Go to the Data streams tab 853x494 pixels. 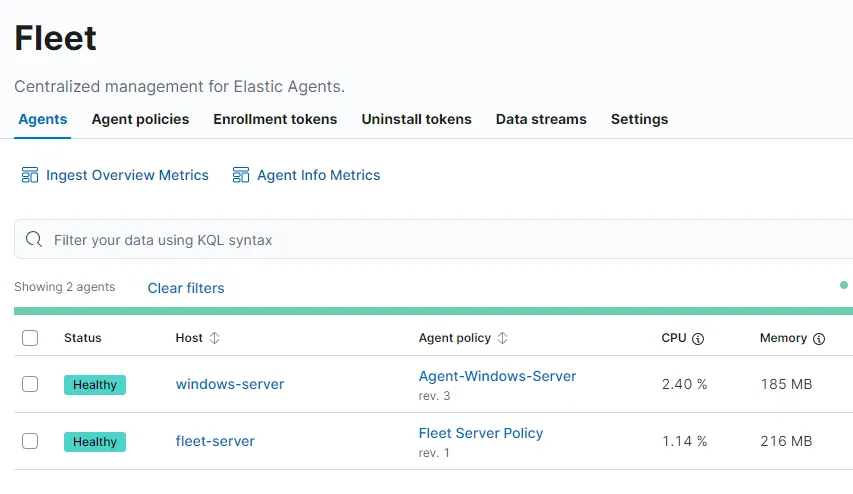[x=541, y=119]
